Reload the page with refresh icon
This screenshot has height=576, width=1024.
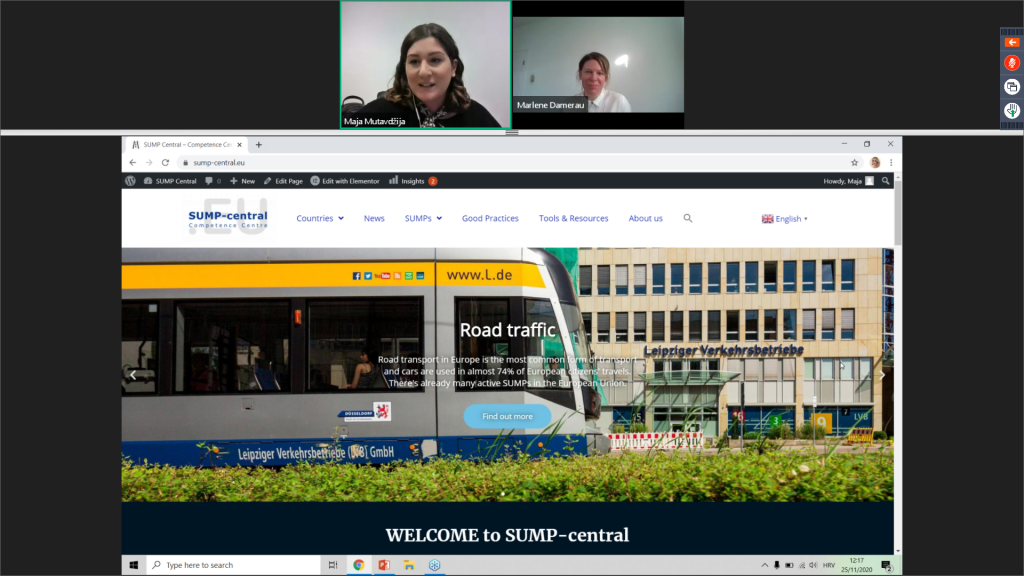(x=165, y=163)
